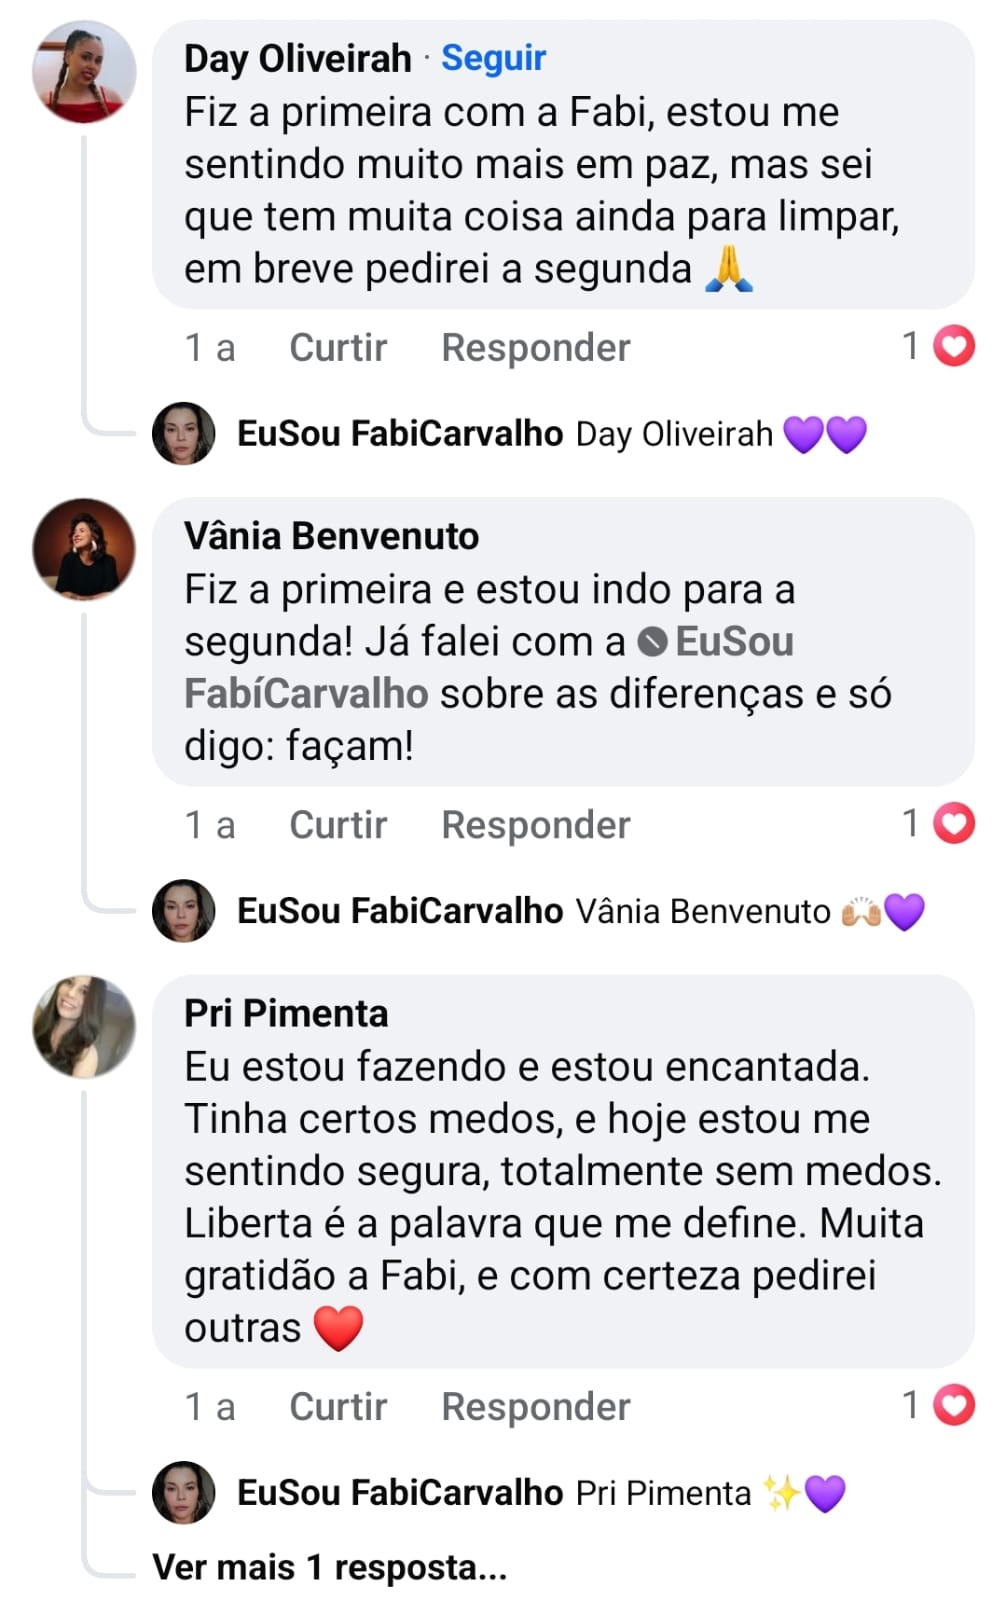
Task: Toggle Curtir on Pri Pimenta's comment
Action: [337, 1407]
